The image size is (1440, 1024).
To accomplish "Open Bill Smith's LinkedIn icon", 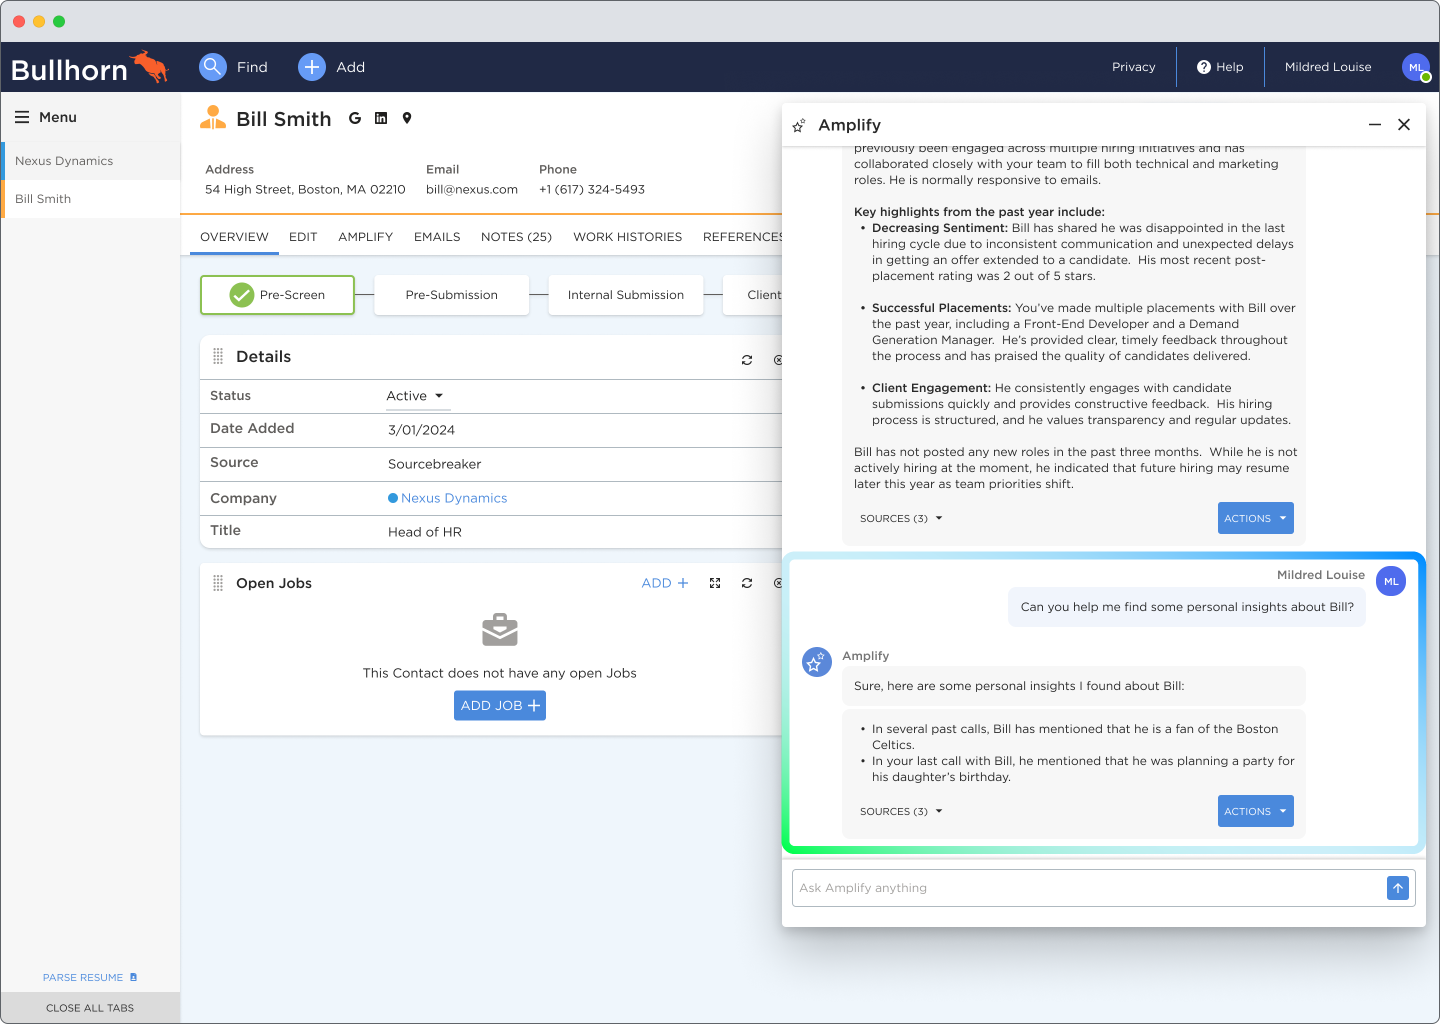I will (381, 118).
